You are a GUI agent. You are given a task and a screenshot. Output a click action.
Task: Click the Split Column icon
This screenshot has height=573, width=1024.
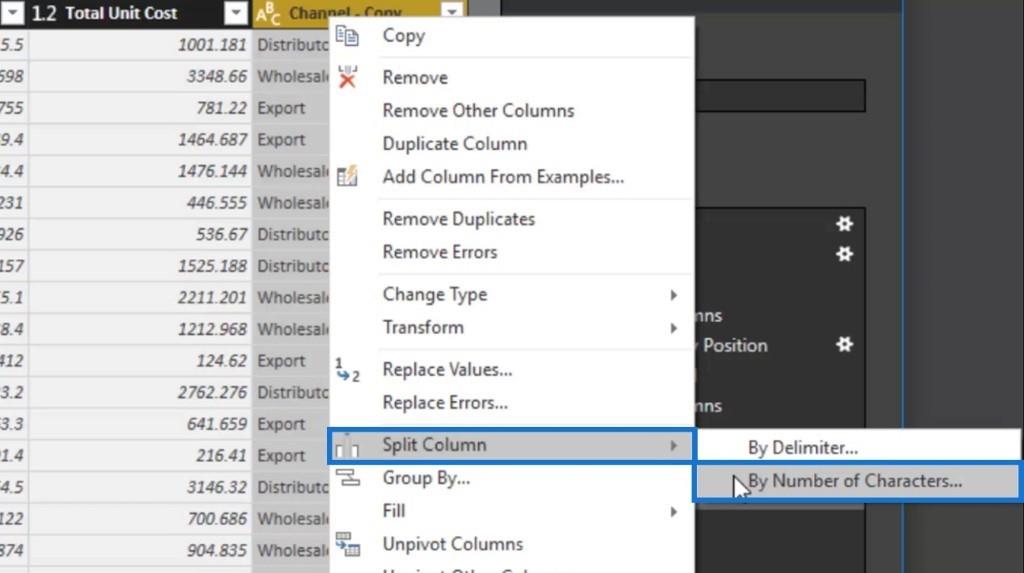[x=347, y=445]
